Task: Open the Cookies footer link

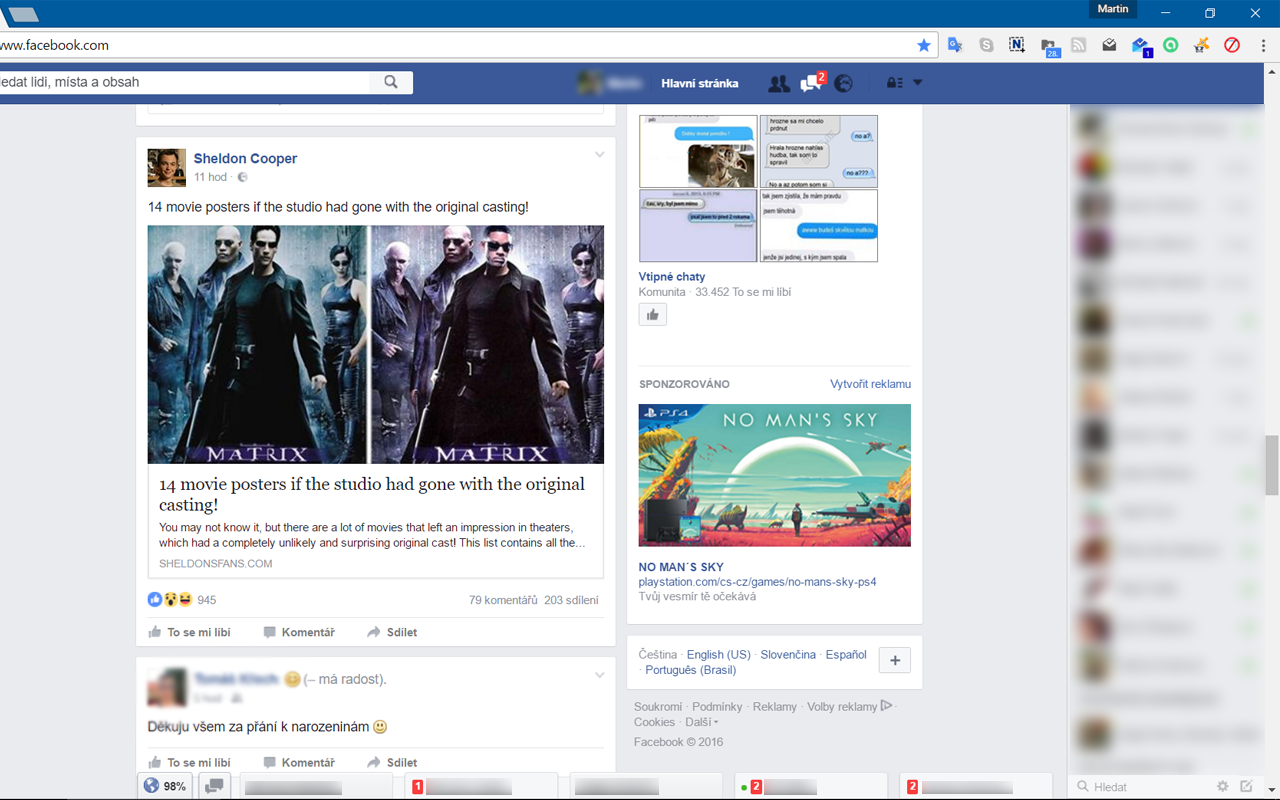Action: (x=654, y=722)
